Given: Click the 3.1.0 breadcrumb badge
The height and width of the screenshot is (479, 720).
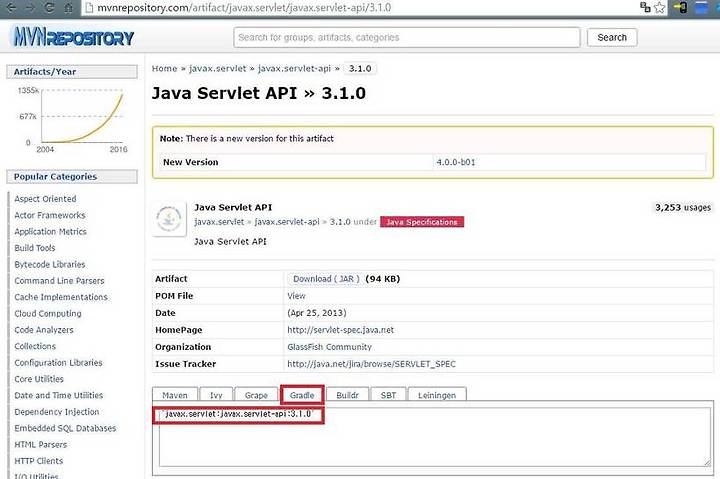Looking at the screenshot, I should (360, 68).
